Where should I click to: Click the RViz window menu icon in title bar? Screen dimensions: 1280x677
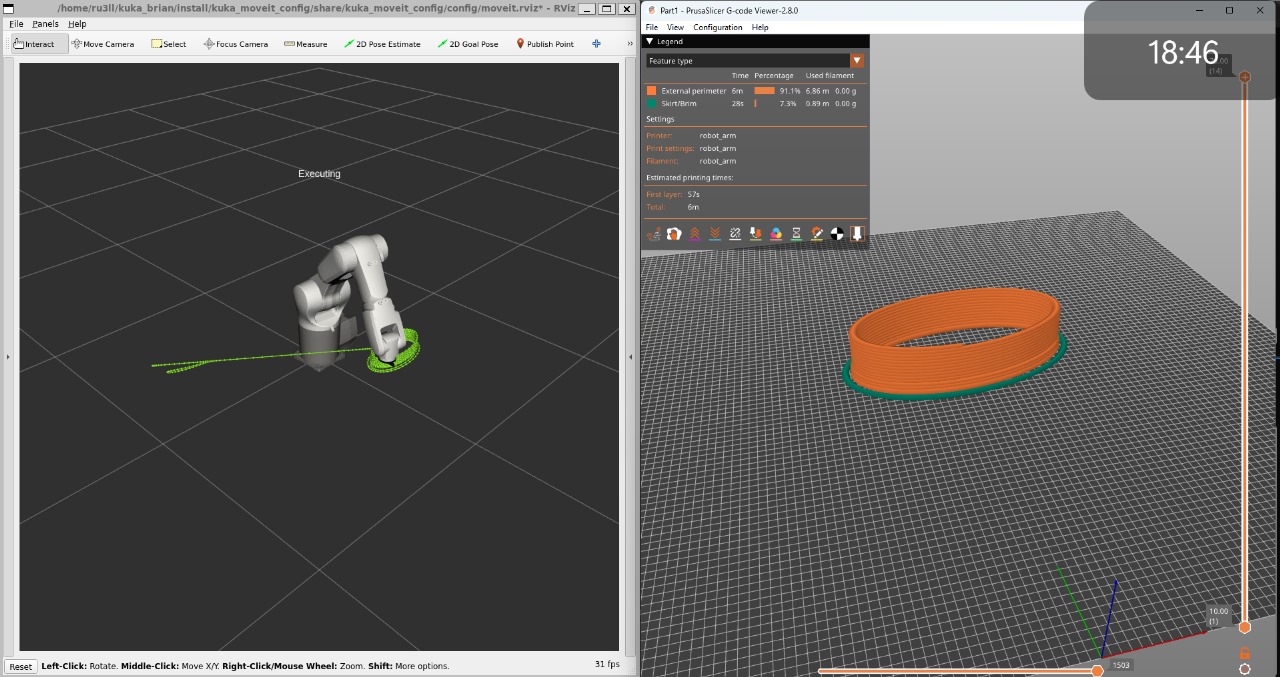pyautogui.click(x=8, y=8)
